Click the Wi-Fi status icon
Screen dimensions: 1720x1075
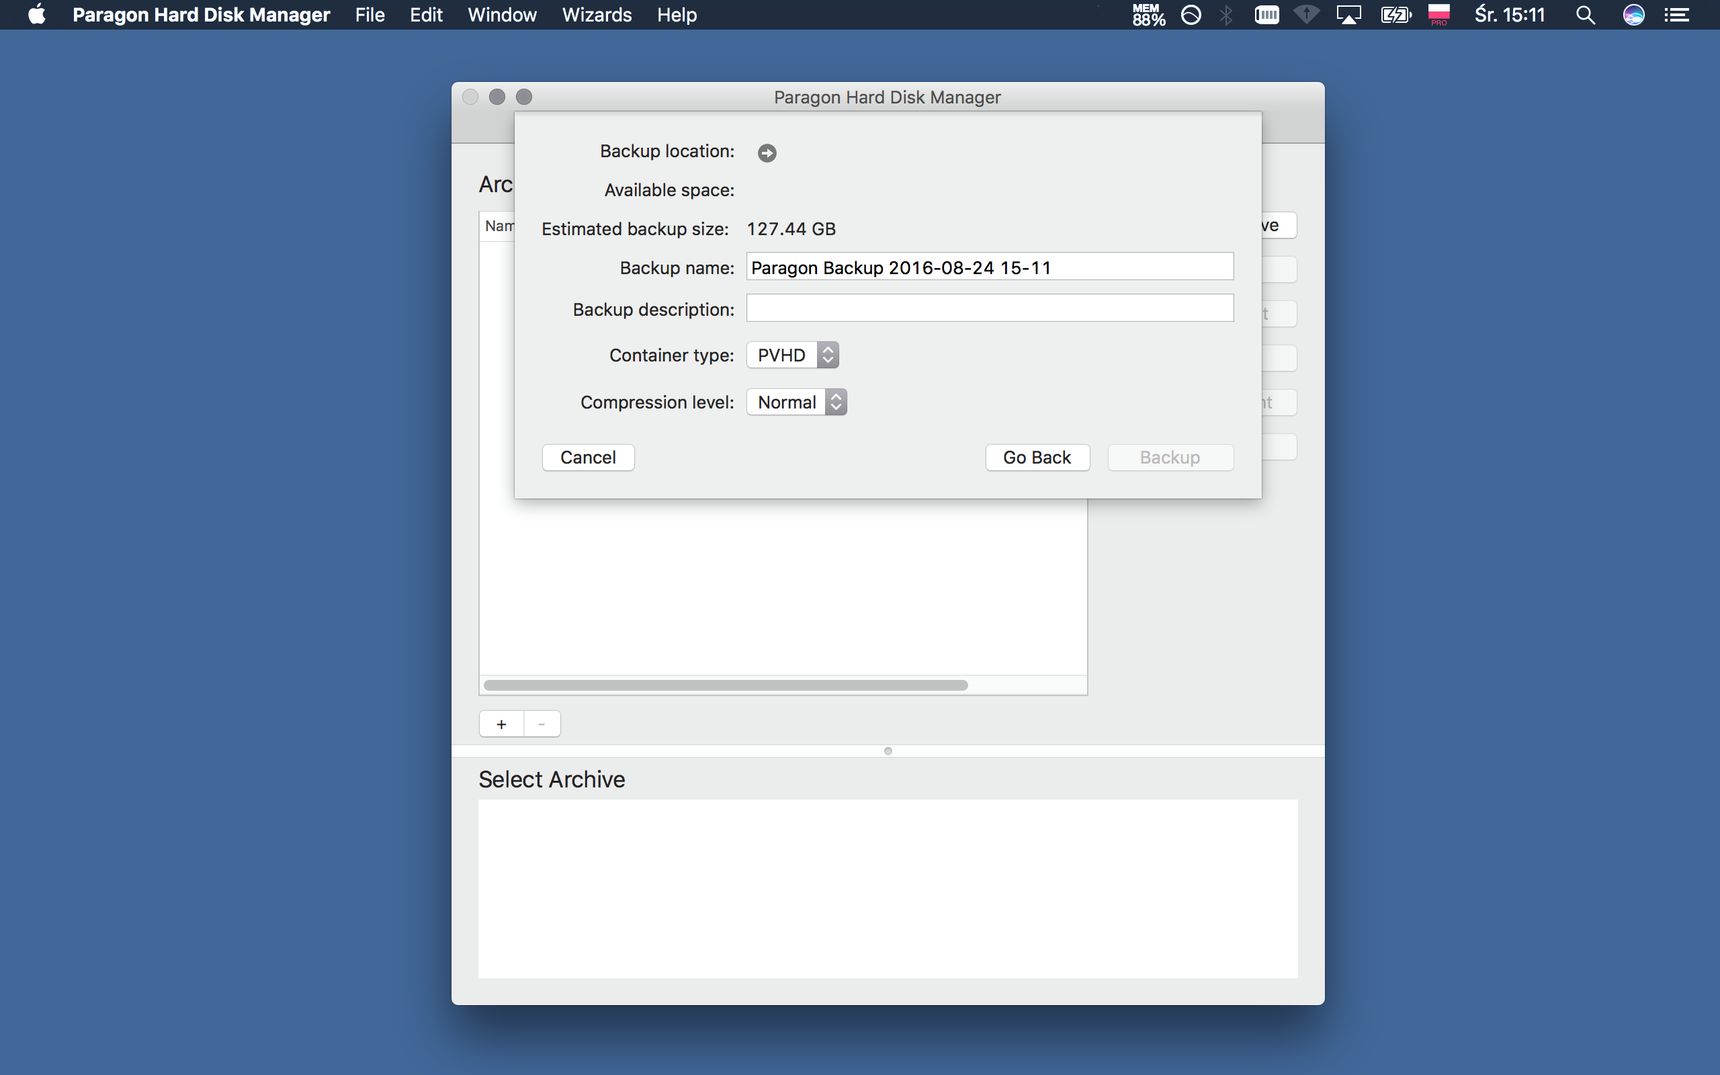click(1307, 15)
